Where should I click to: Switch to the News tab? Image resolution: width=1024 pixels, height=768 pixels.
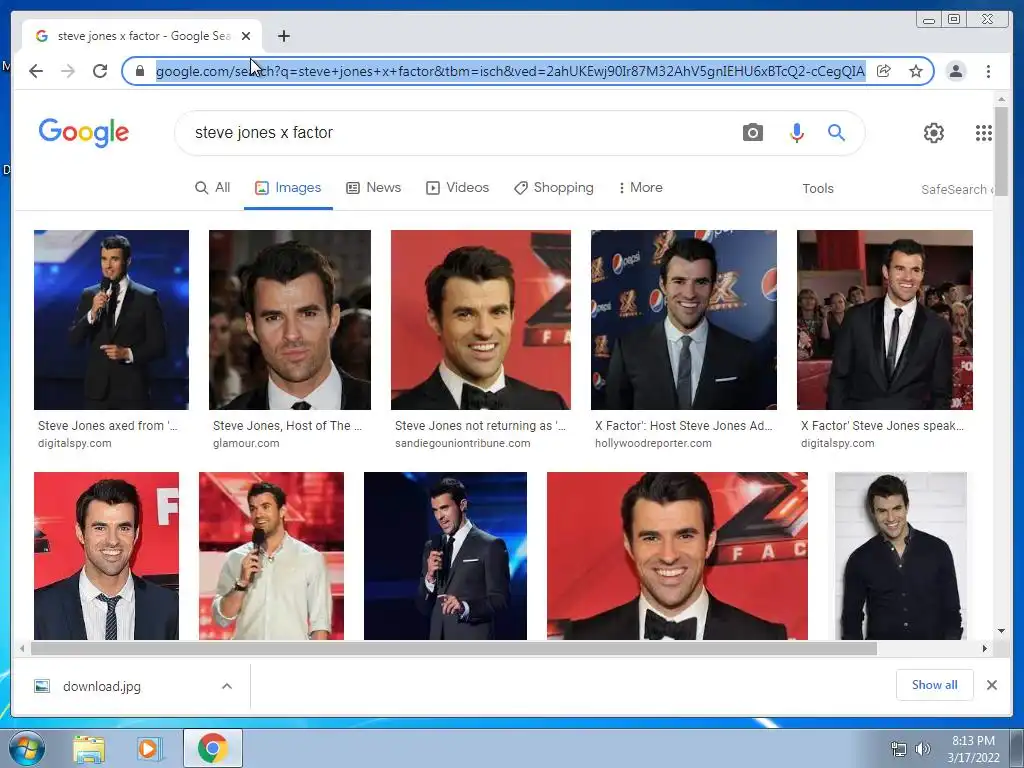374,188
